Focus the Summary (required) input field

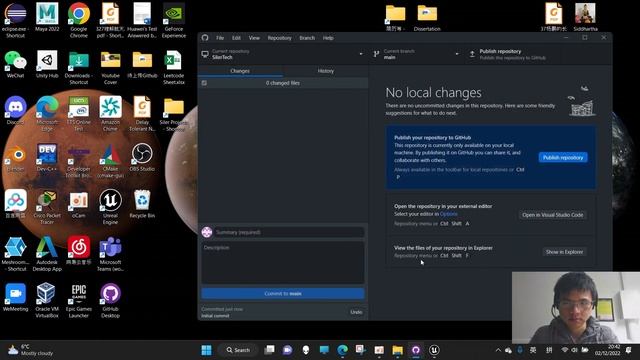(289, 232)
